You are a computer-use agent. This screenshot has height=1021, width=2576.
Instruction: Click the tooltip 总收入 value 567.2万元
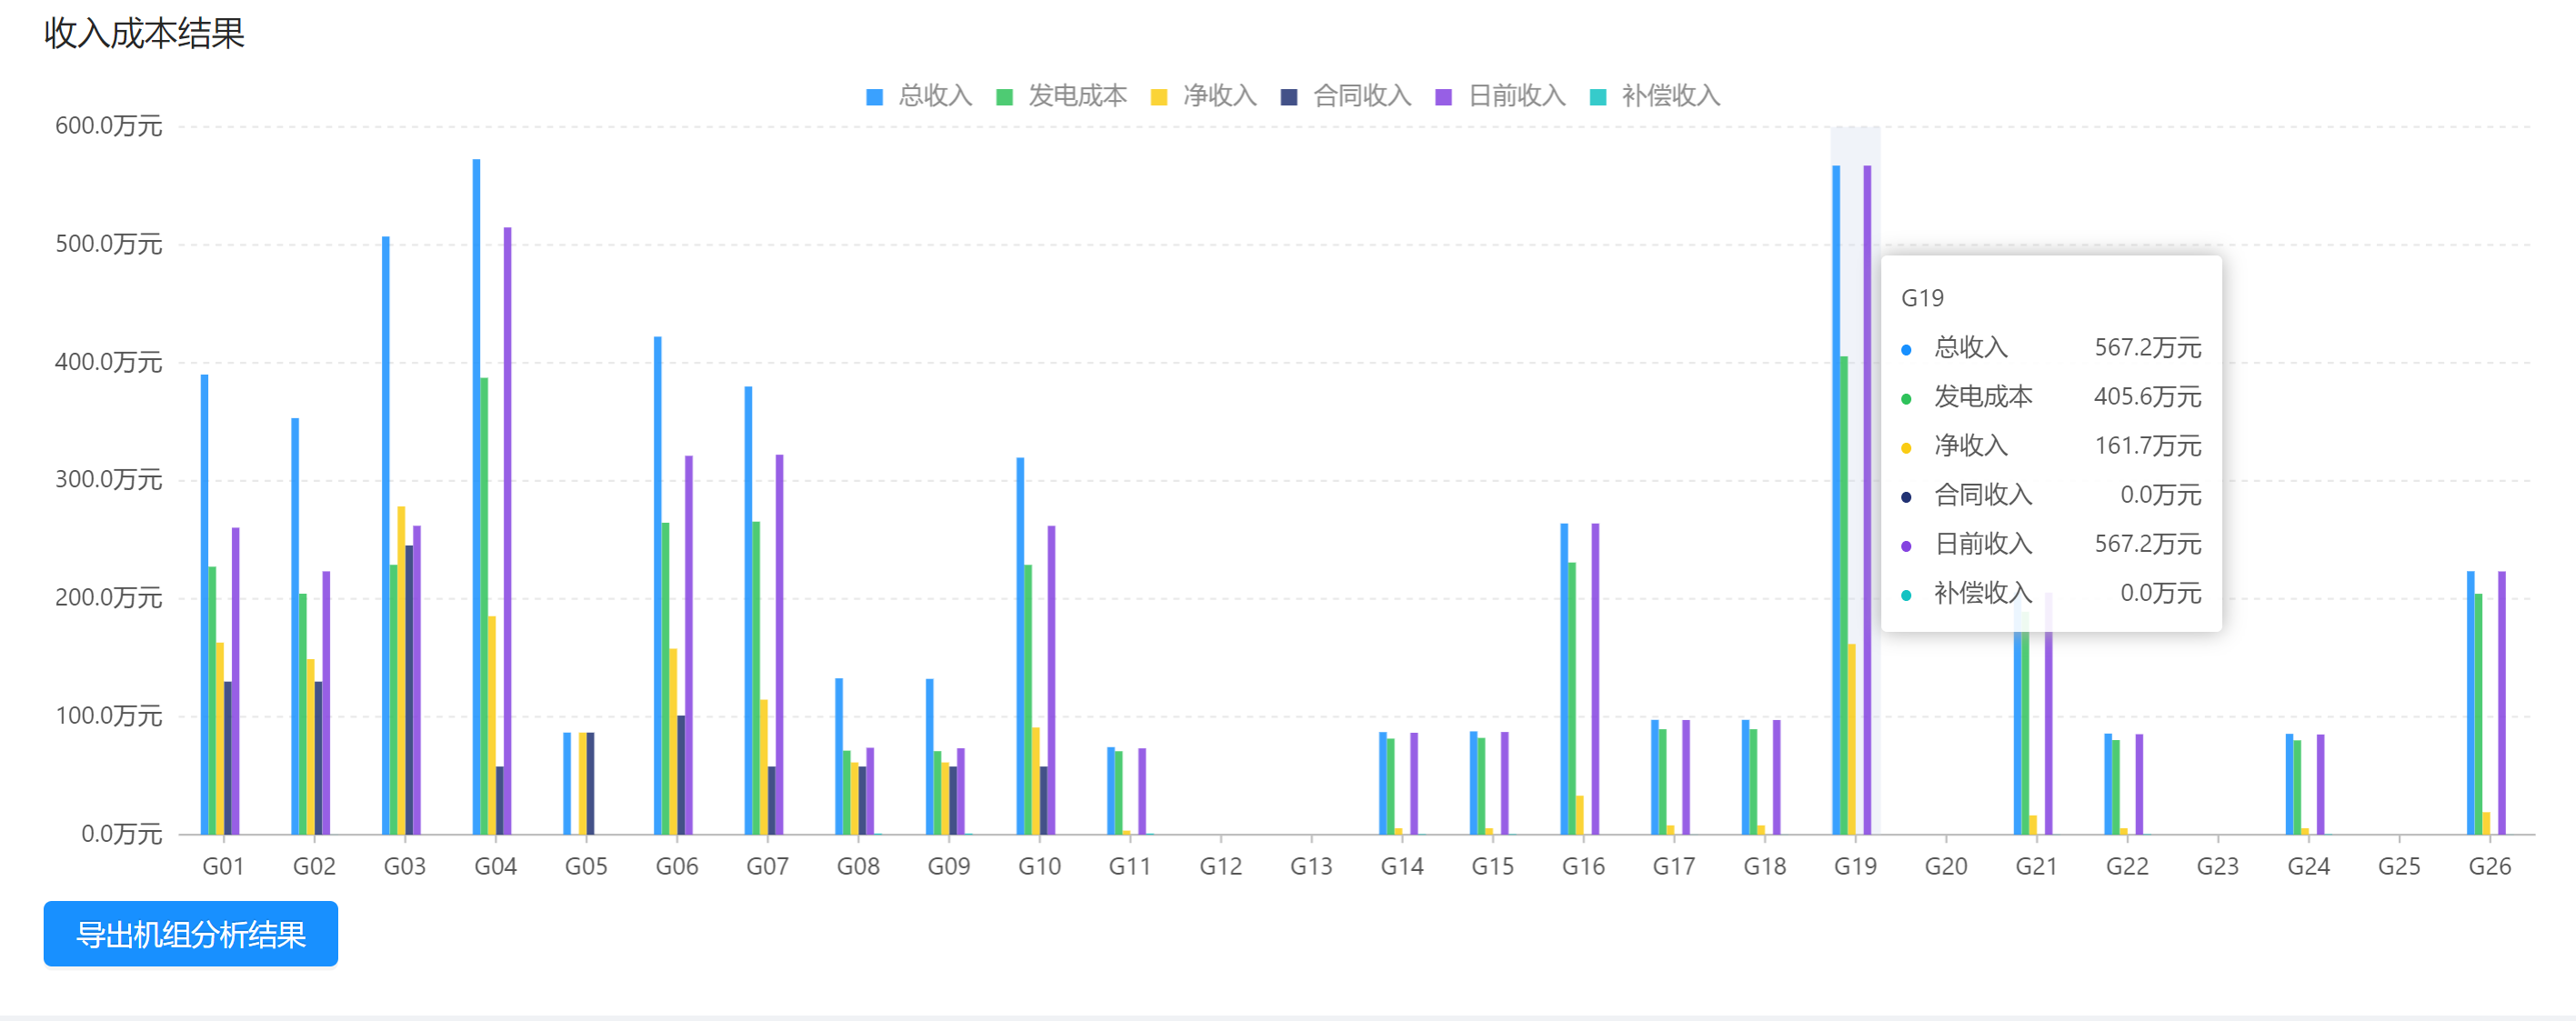pos(2148,348)
